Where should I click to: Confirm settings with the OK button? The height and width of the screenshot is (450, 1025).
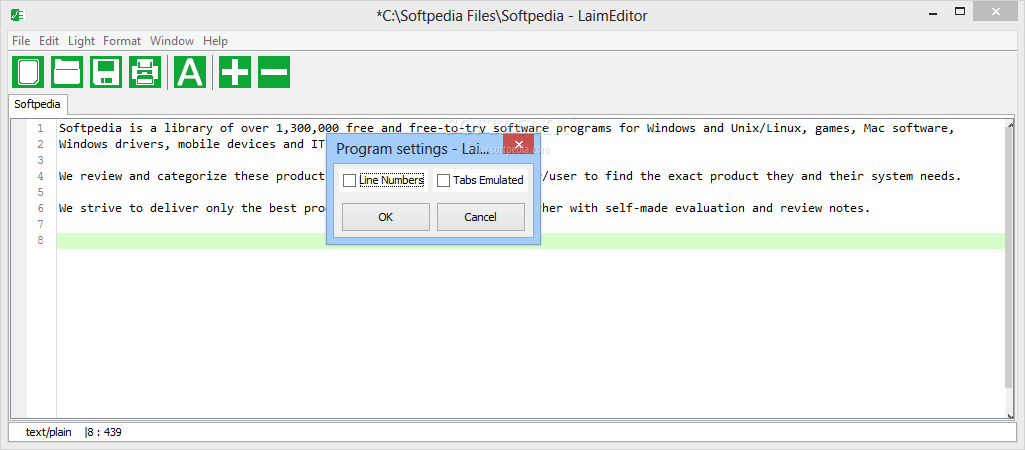386,217
